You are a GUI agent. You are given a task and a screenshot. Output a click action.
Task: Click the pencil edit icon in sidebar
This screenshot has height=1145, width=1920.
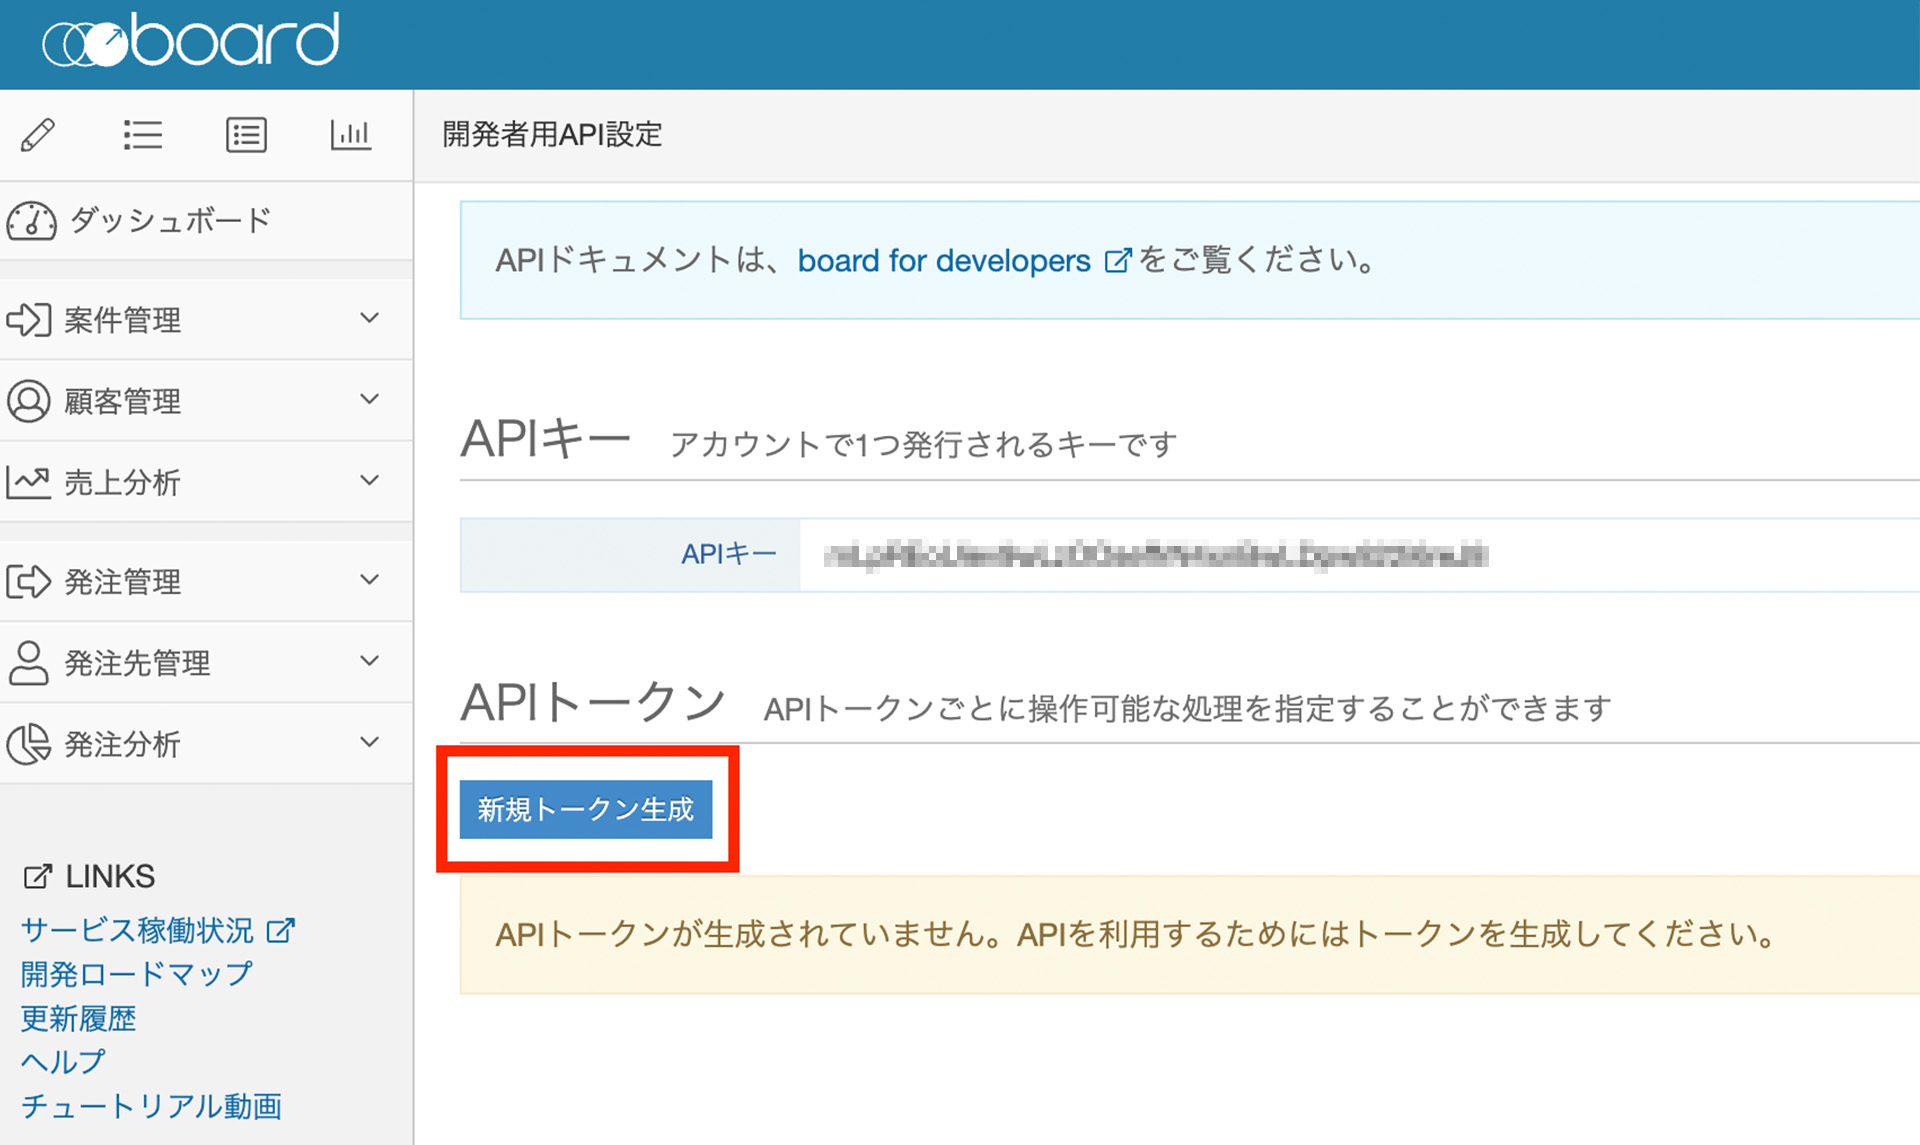coord(38,134)
